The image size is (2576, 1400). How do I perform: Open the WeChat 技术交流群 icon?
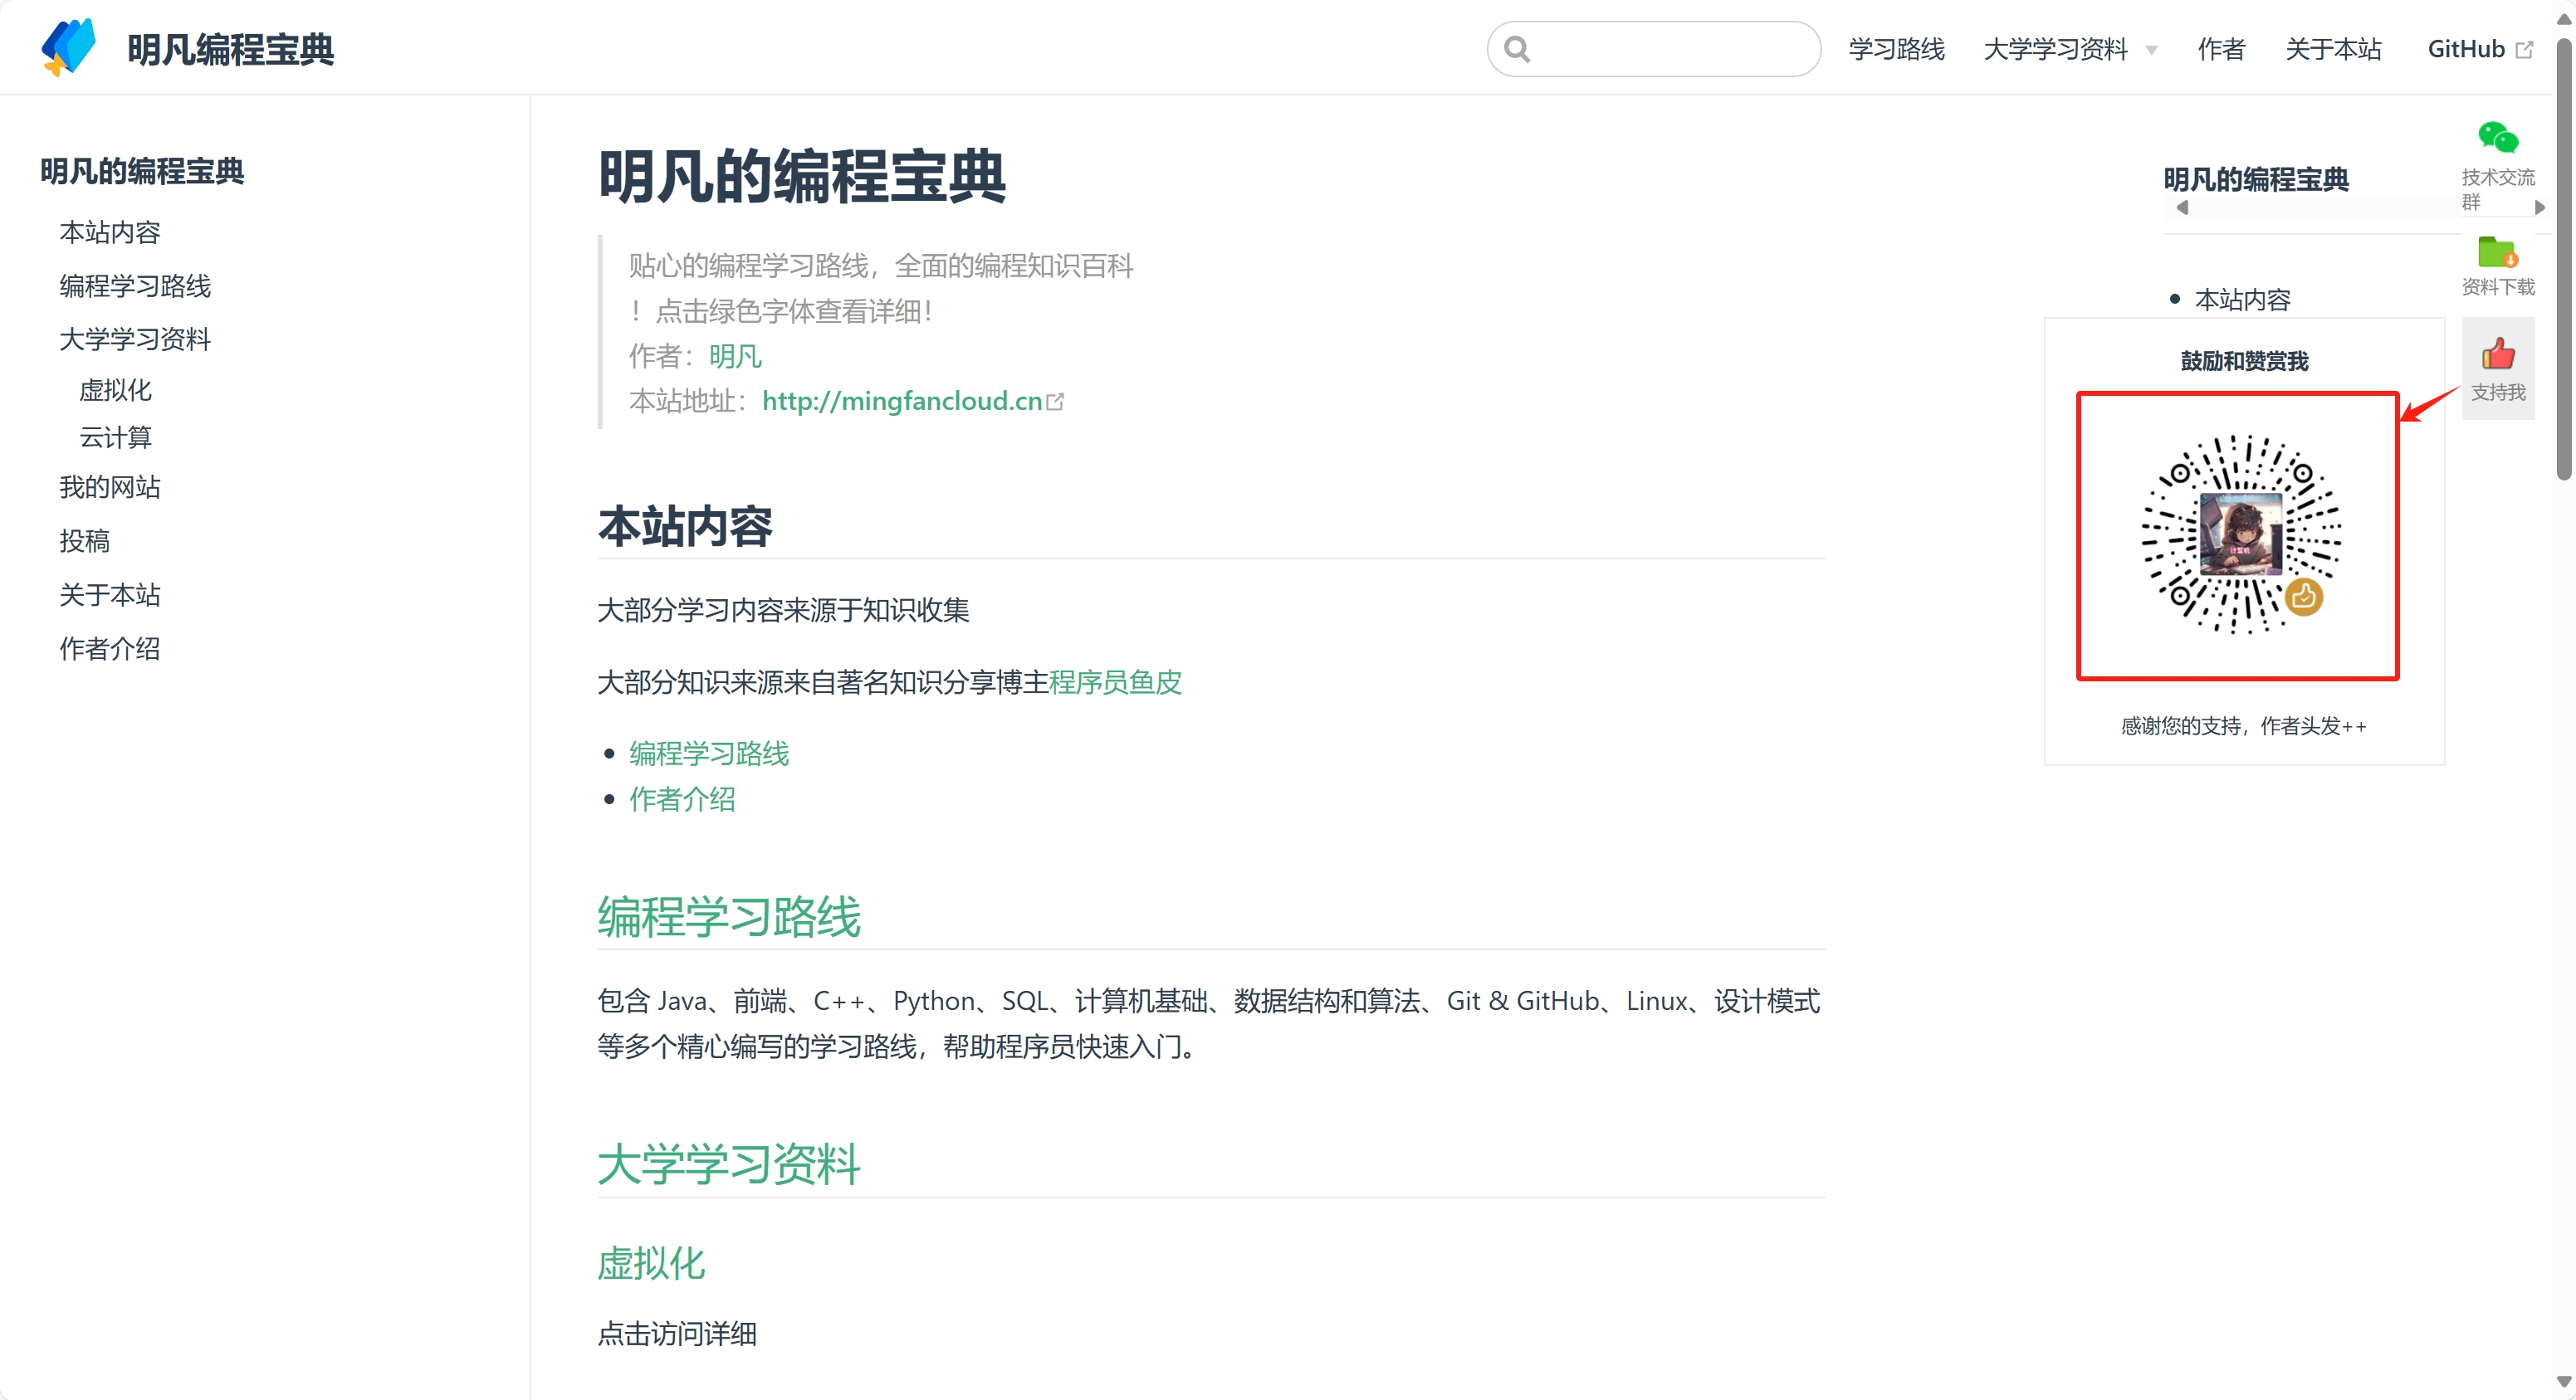(2497, 137)
